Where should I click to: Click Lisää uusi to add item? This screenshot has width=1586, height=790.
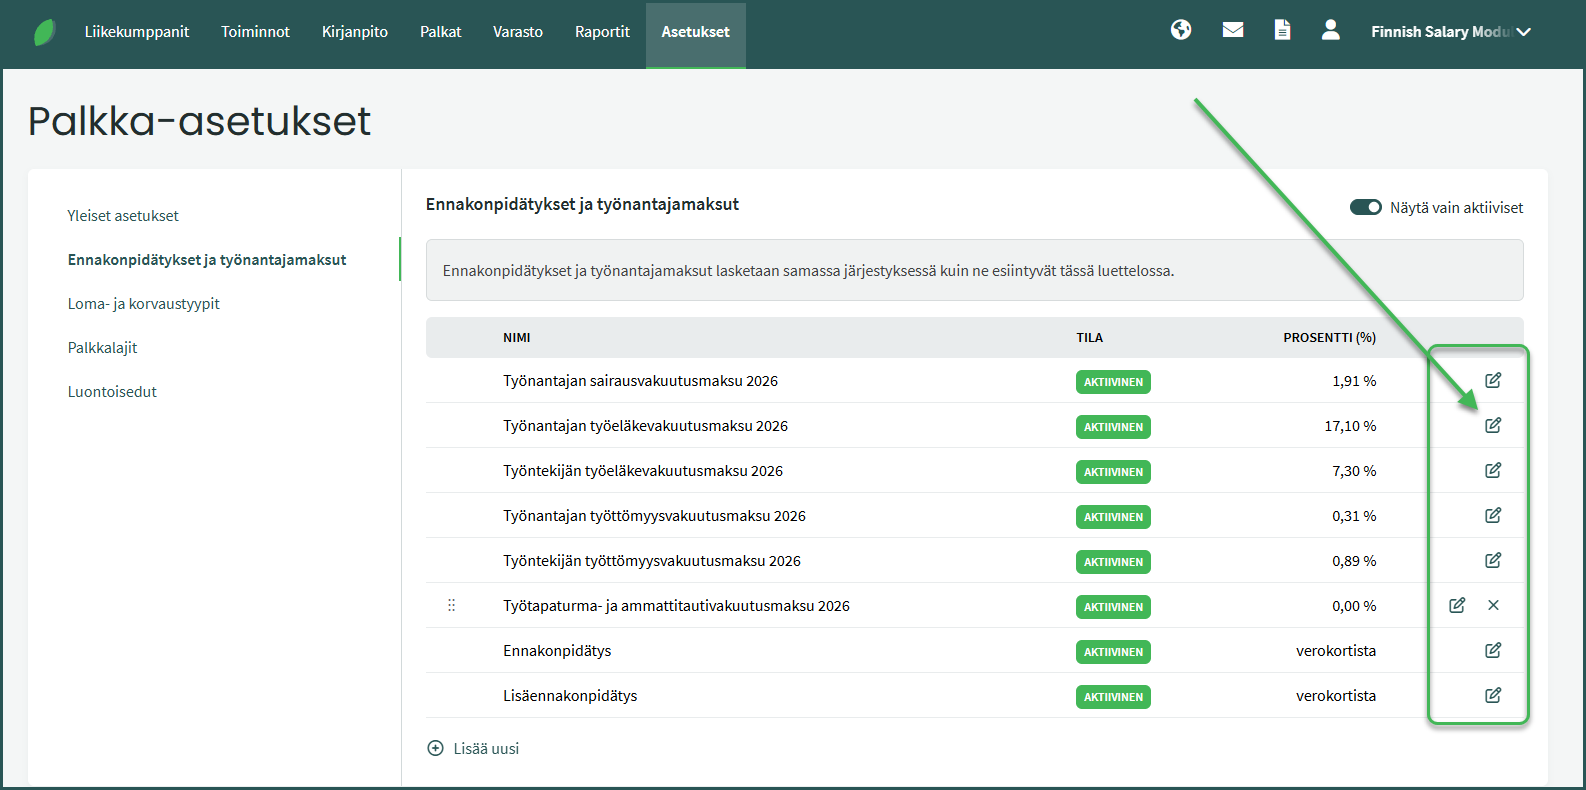pos(474,748)
